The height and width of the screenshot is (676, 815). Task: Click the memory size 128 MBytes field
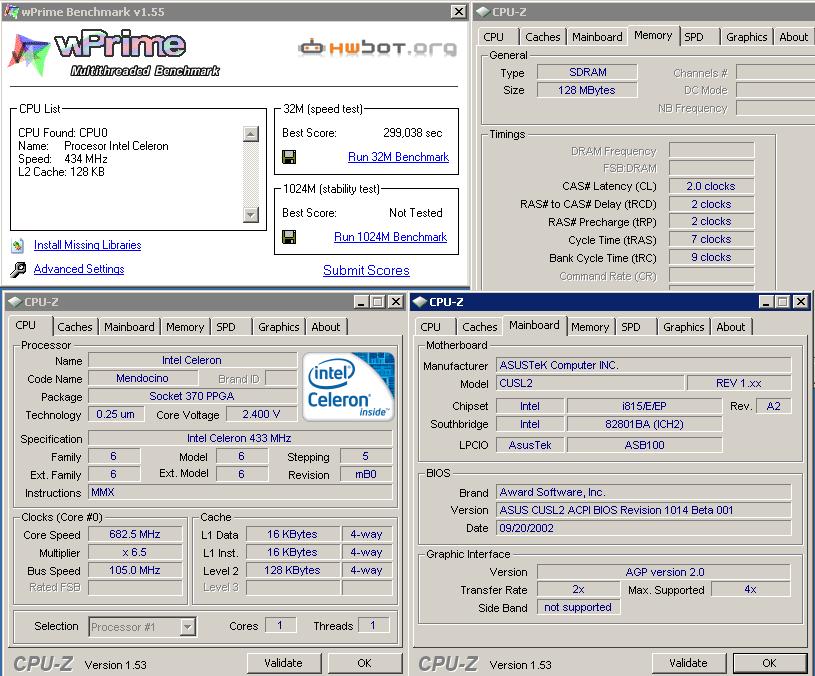[x=587, y=90]
